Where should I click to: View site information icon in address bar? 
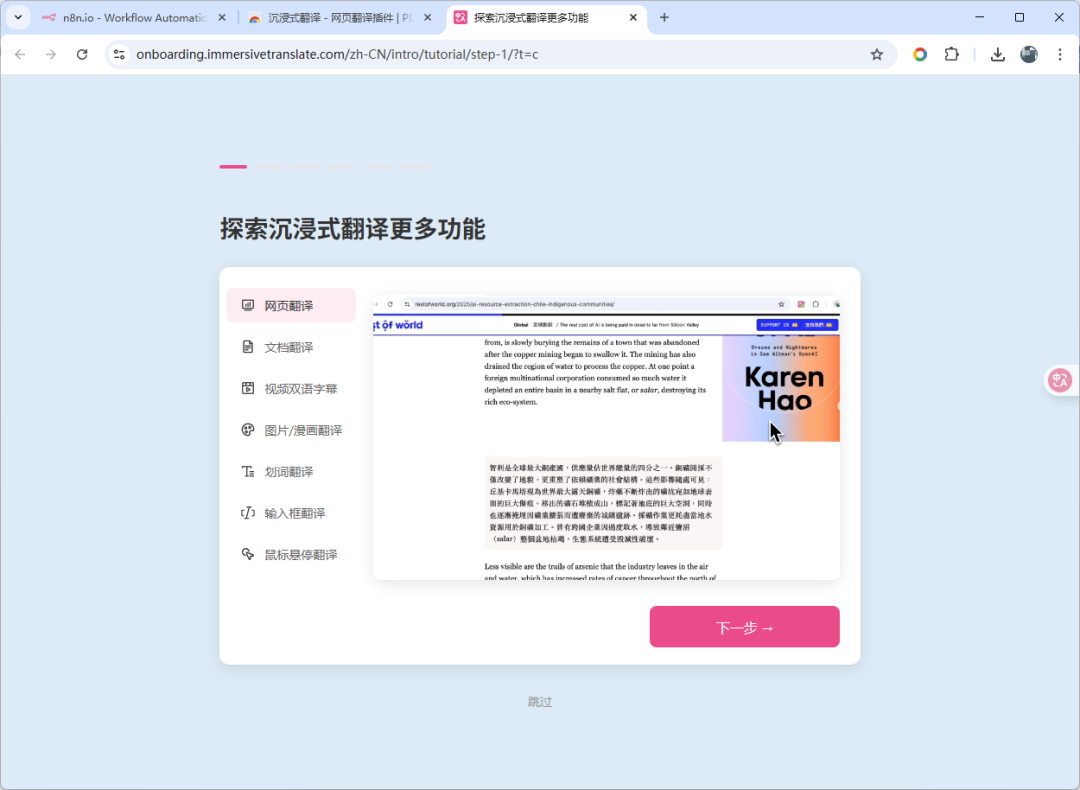pyautogui.click(x=119, y=54)
